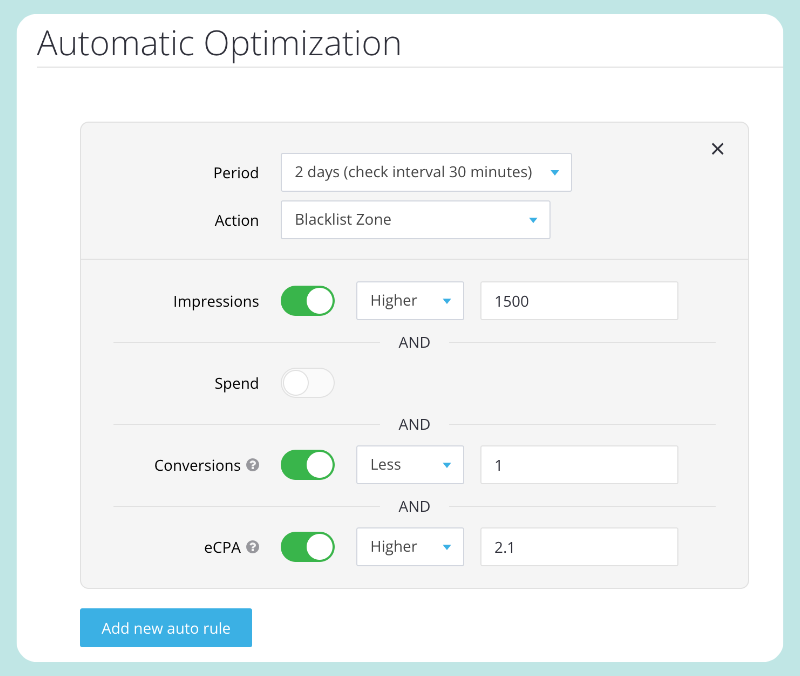Click the eCPA value field with 2.1
Screen dimensions: 800x676
579,547
